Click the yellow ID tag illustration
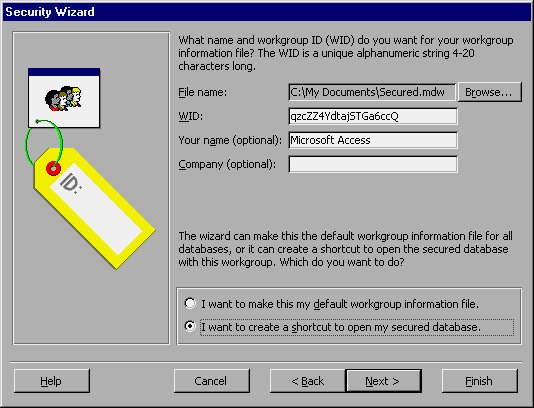 click(x=95, y=208)
